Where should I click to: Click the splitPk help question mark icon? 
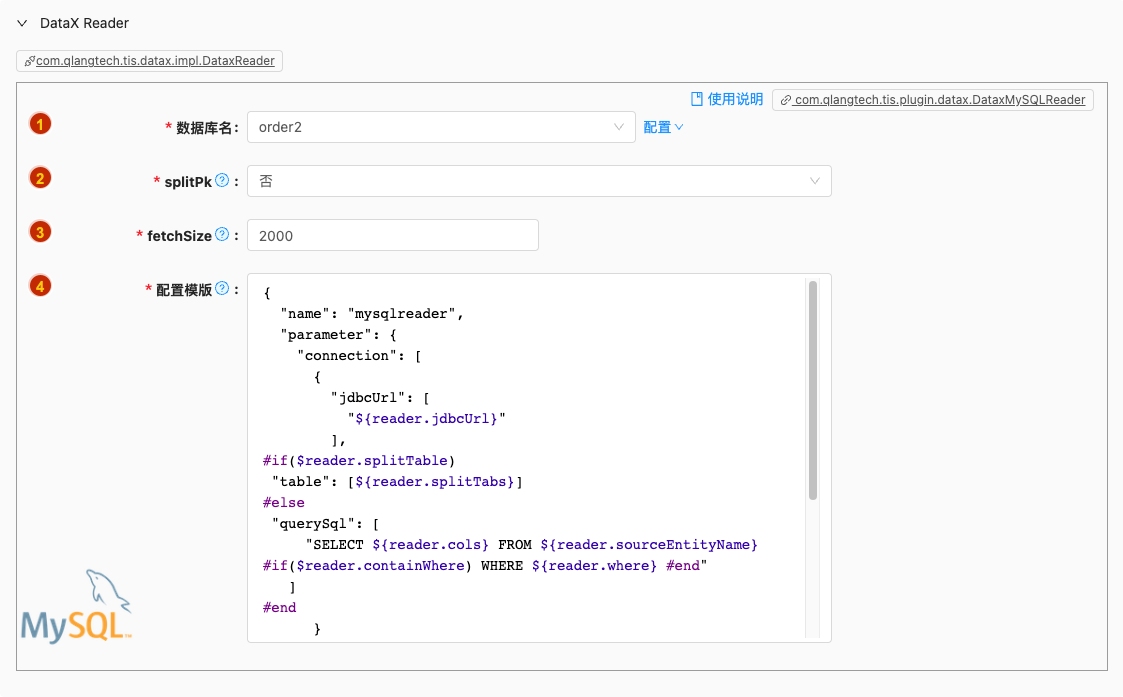[x=222, y=181]
